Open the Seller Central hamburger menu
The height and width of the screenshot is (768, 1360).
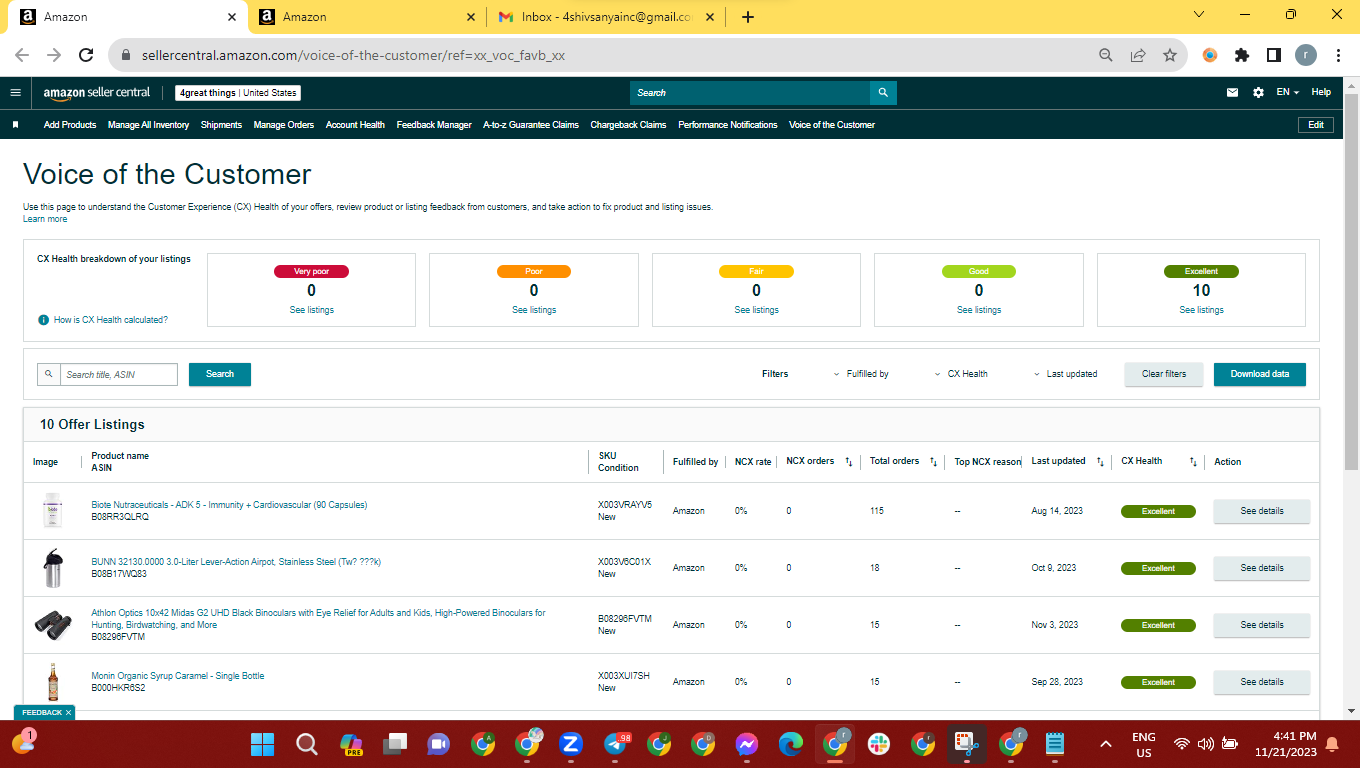coord(15,92)
